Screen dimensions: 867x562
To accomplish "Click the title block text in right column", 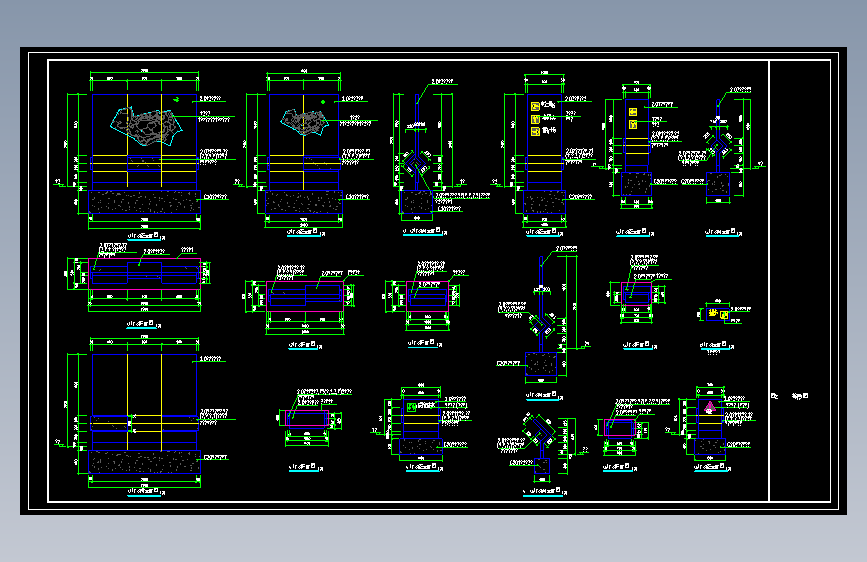I will (x=790, y=396).
